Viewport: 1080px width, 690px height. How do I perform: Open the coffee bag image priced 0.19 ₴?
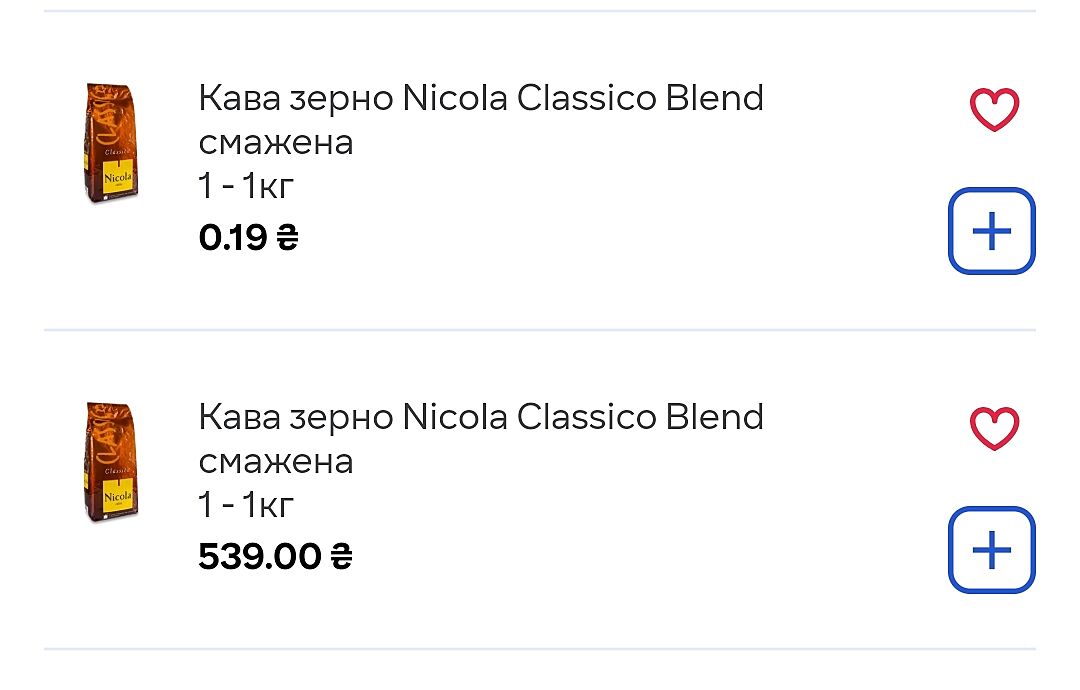coord(109,143)
